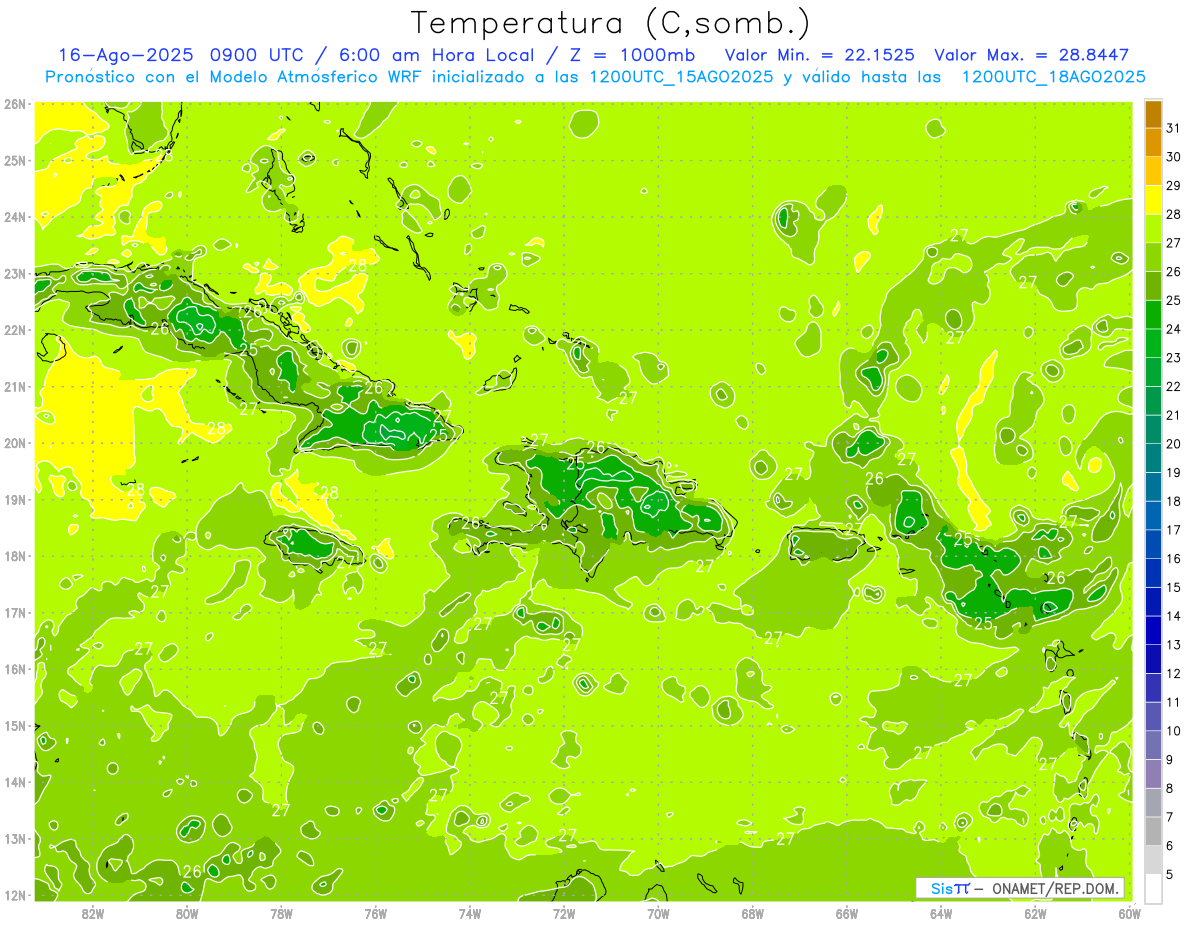This screenshot has width=1200, height=927.
Task: Click the 'SisTT' logo text
Action: point(949,888)
